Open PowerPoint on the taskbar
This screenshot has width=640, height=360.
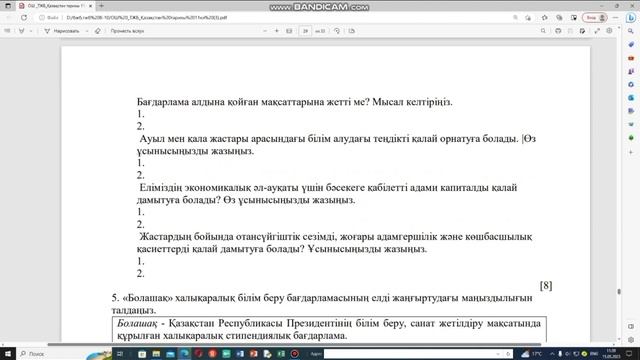click(x=253, y=353)
